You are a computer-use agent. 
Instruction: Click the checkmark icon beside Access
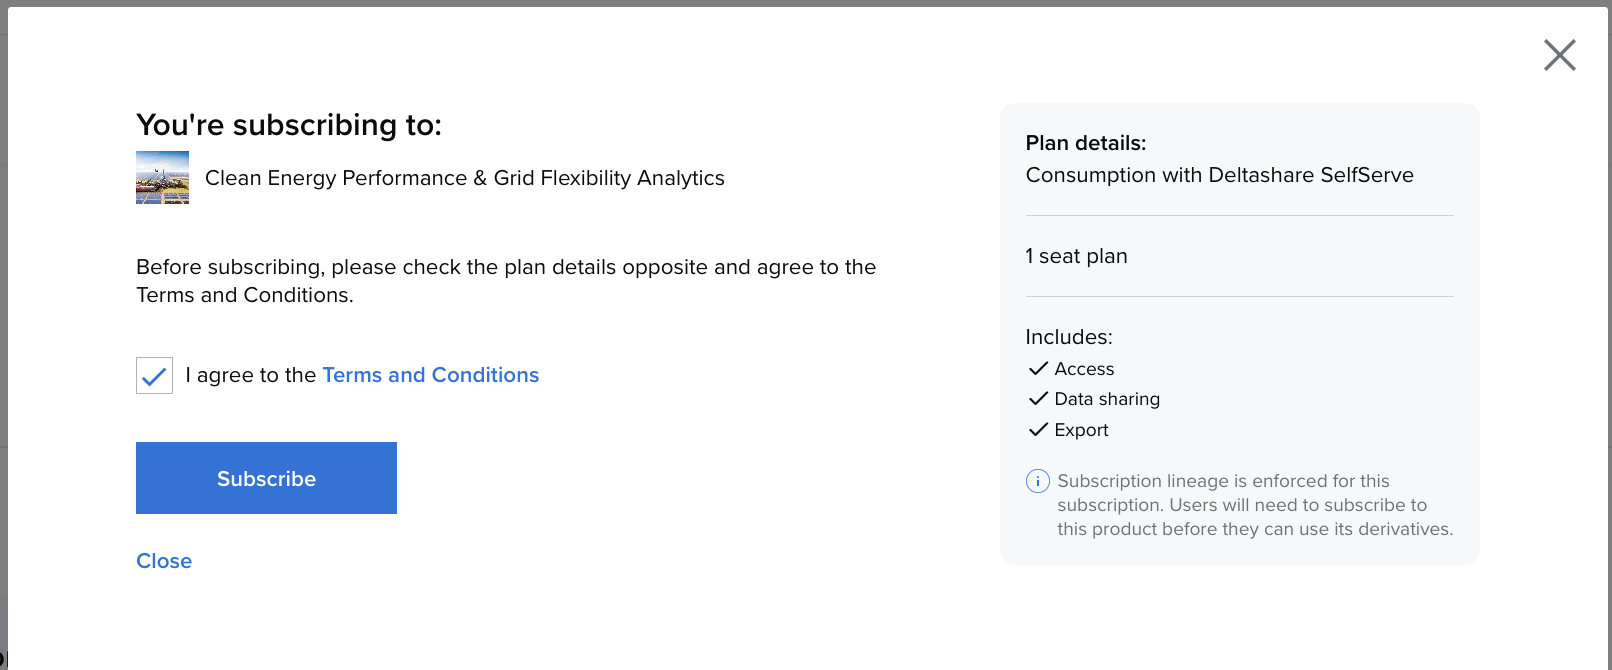tap(1037, 369)
